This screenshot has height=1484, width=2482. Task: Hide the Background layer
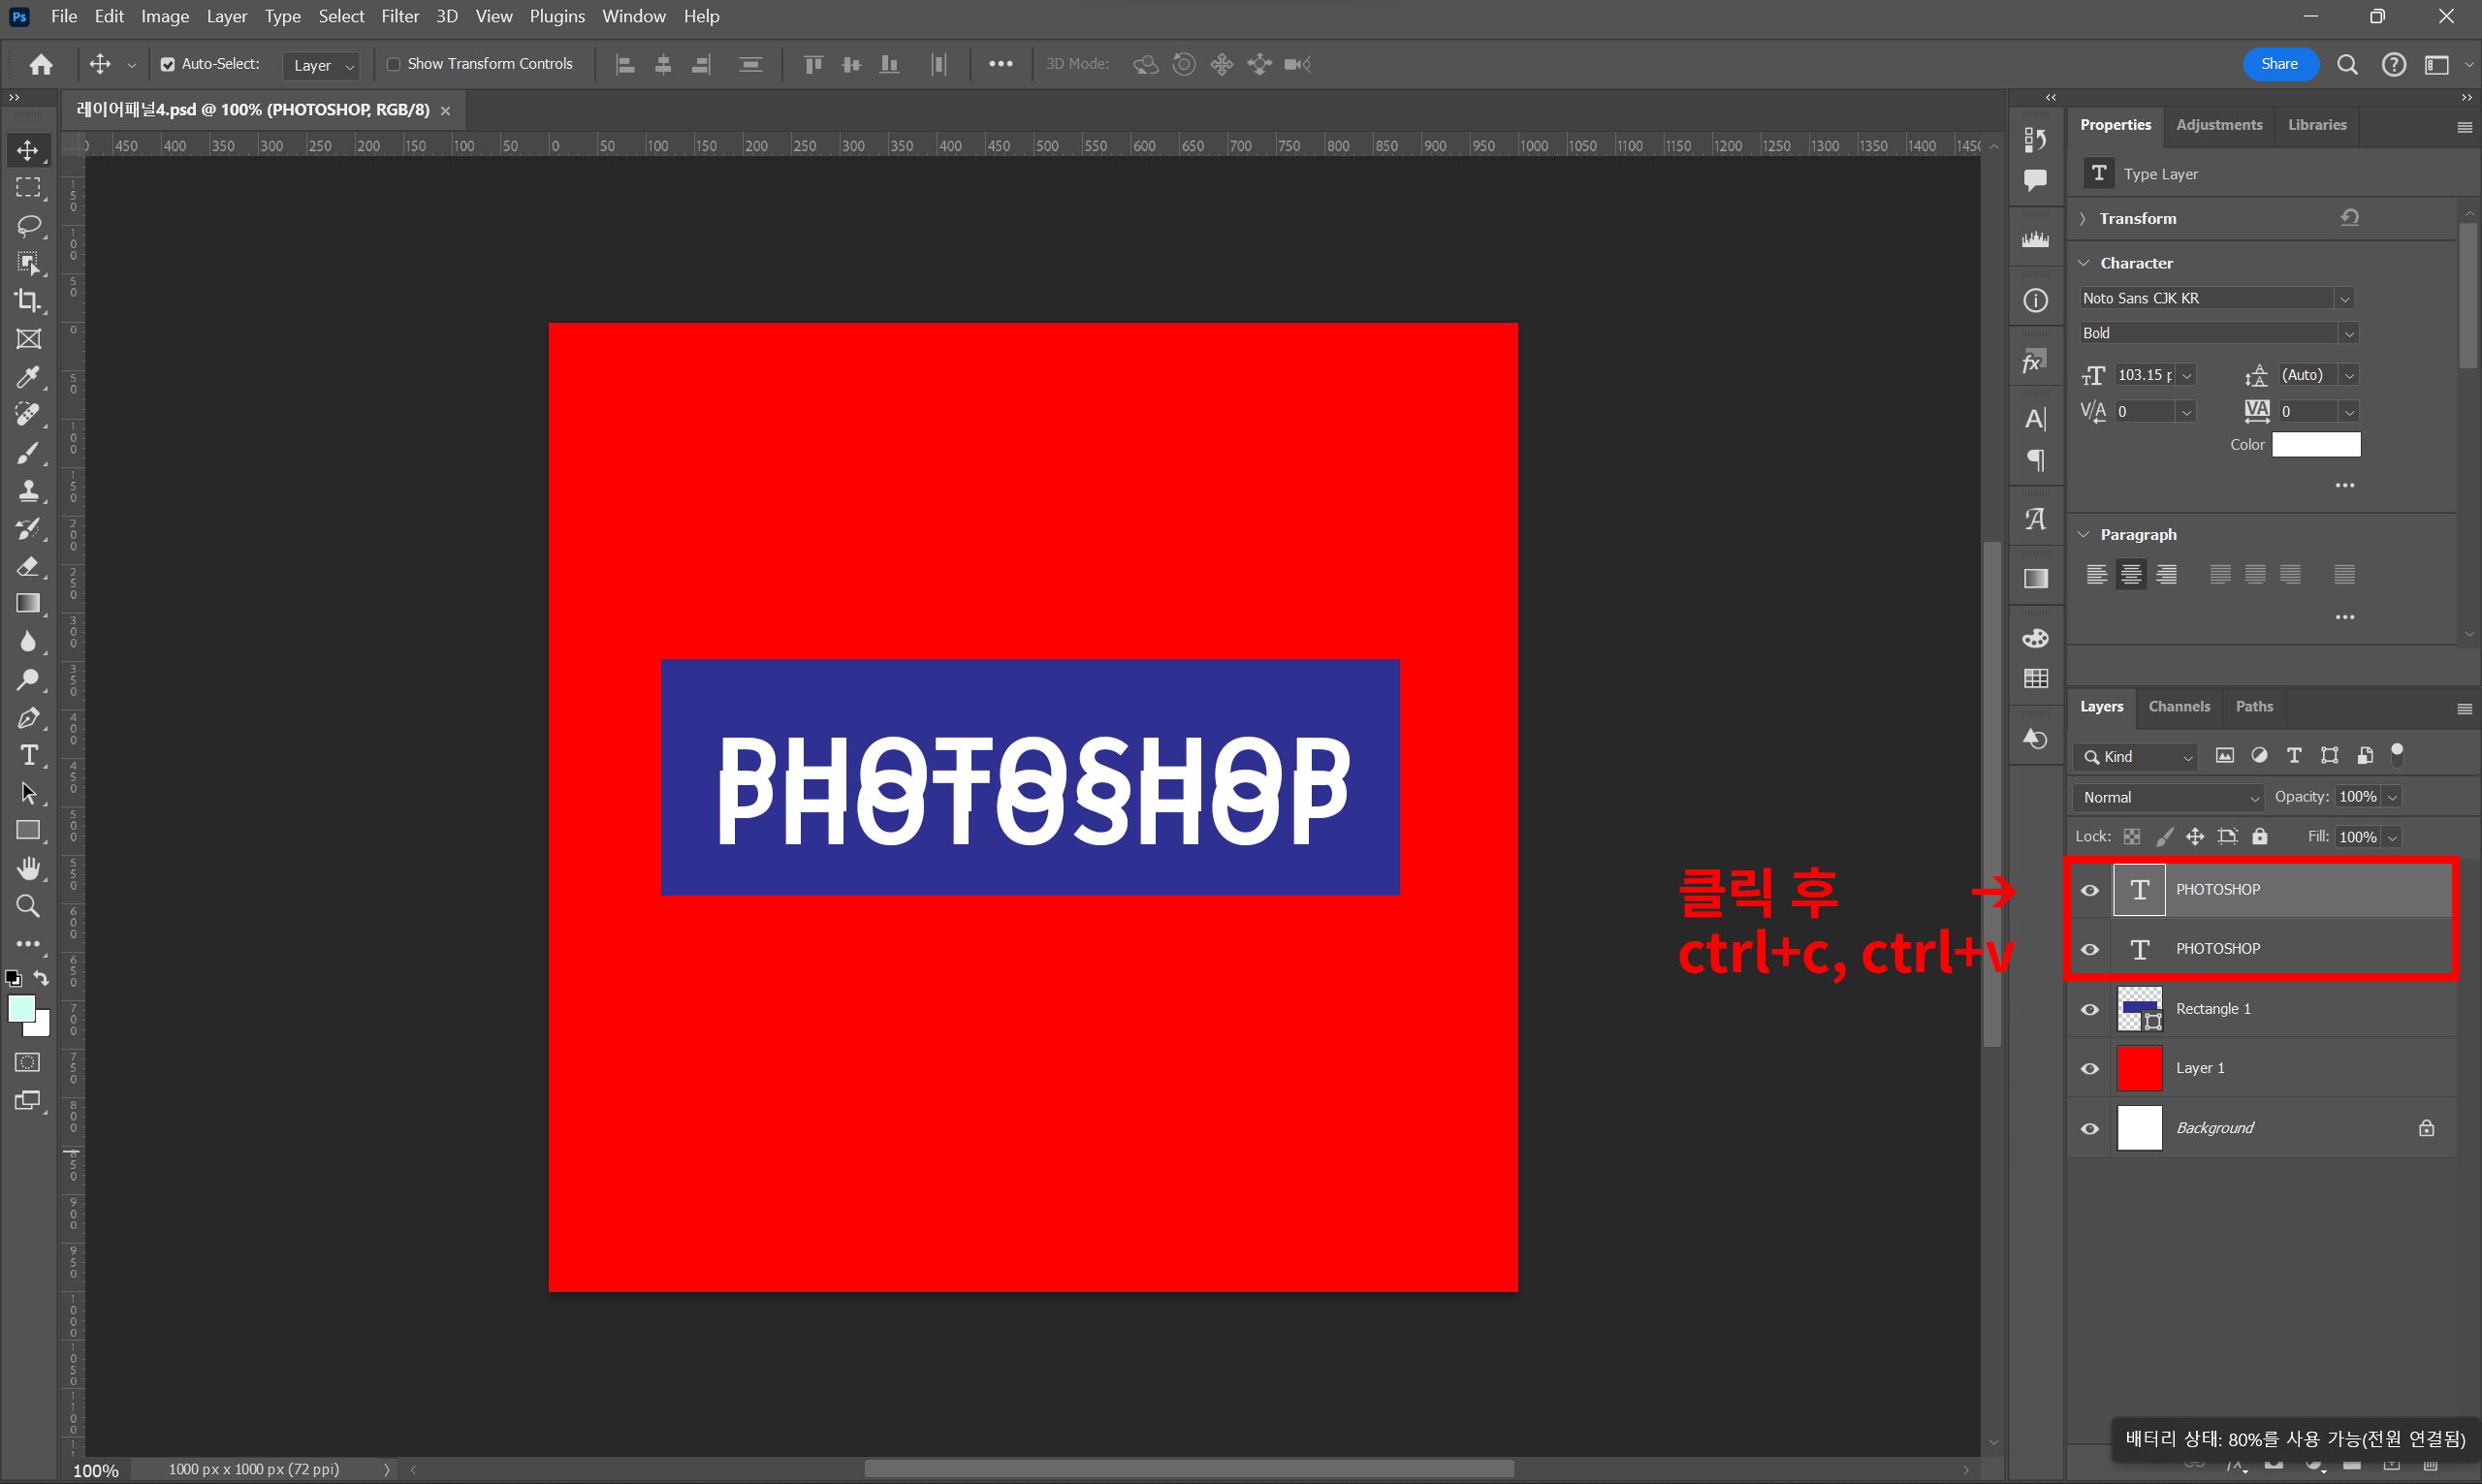(2089, 1128)
